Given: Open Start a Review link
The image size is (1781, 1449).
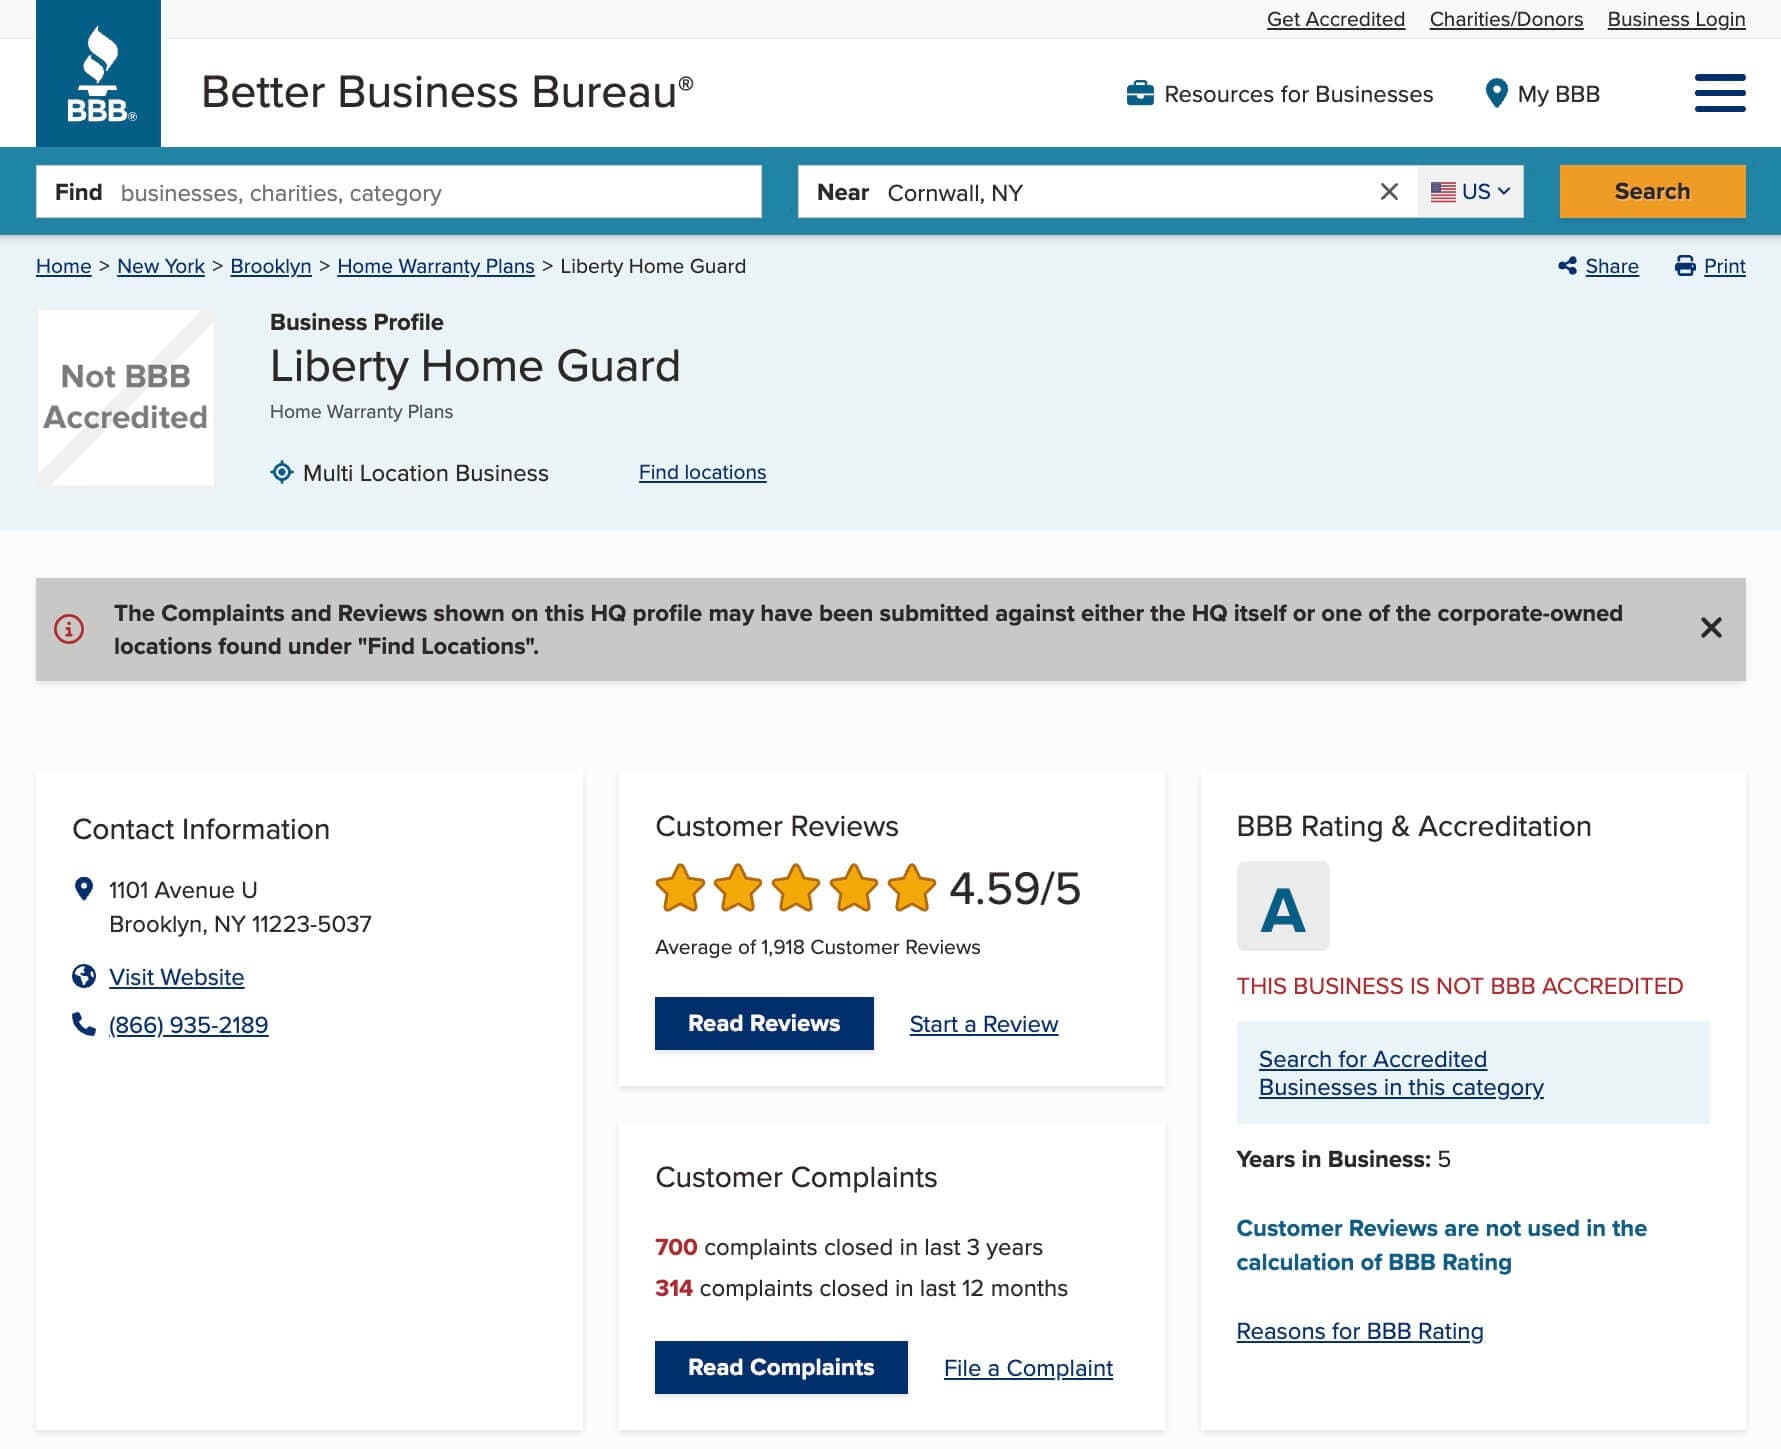Looking at the screenshot, I should pos(984,1024).
